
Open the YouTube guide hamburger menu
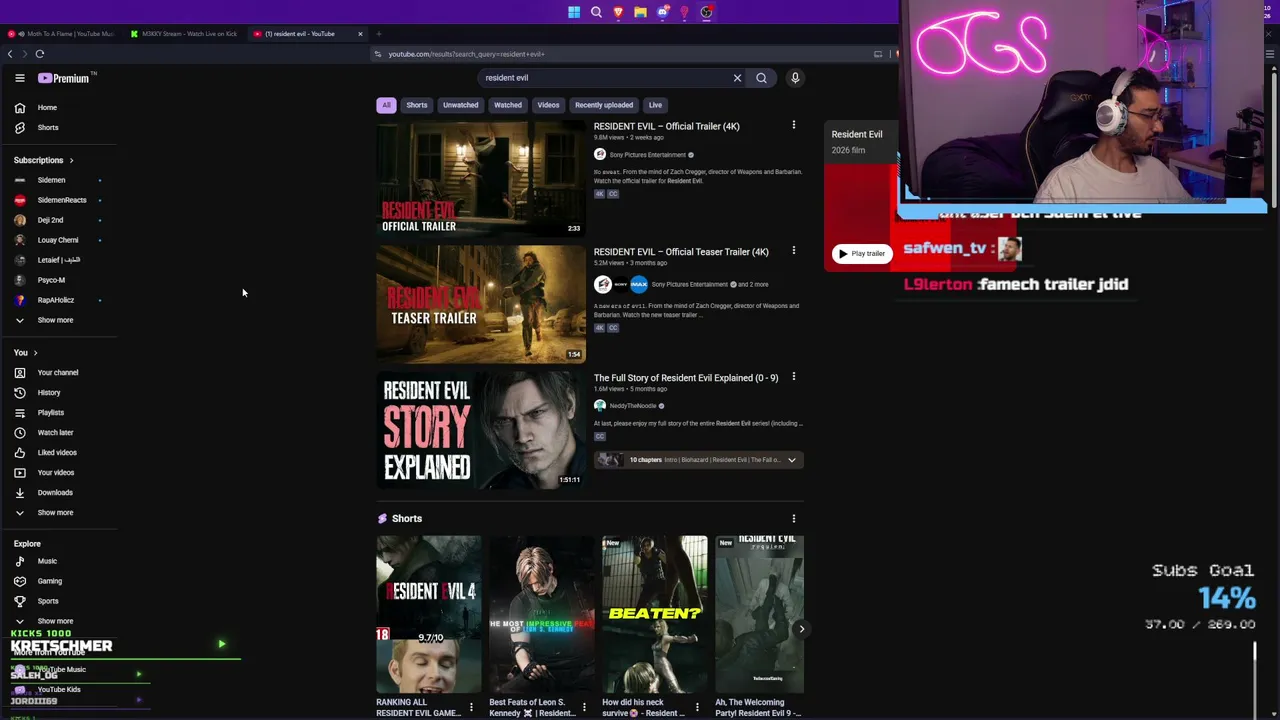[20, 78]
